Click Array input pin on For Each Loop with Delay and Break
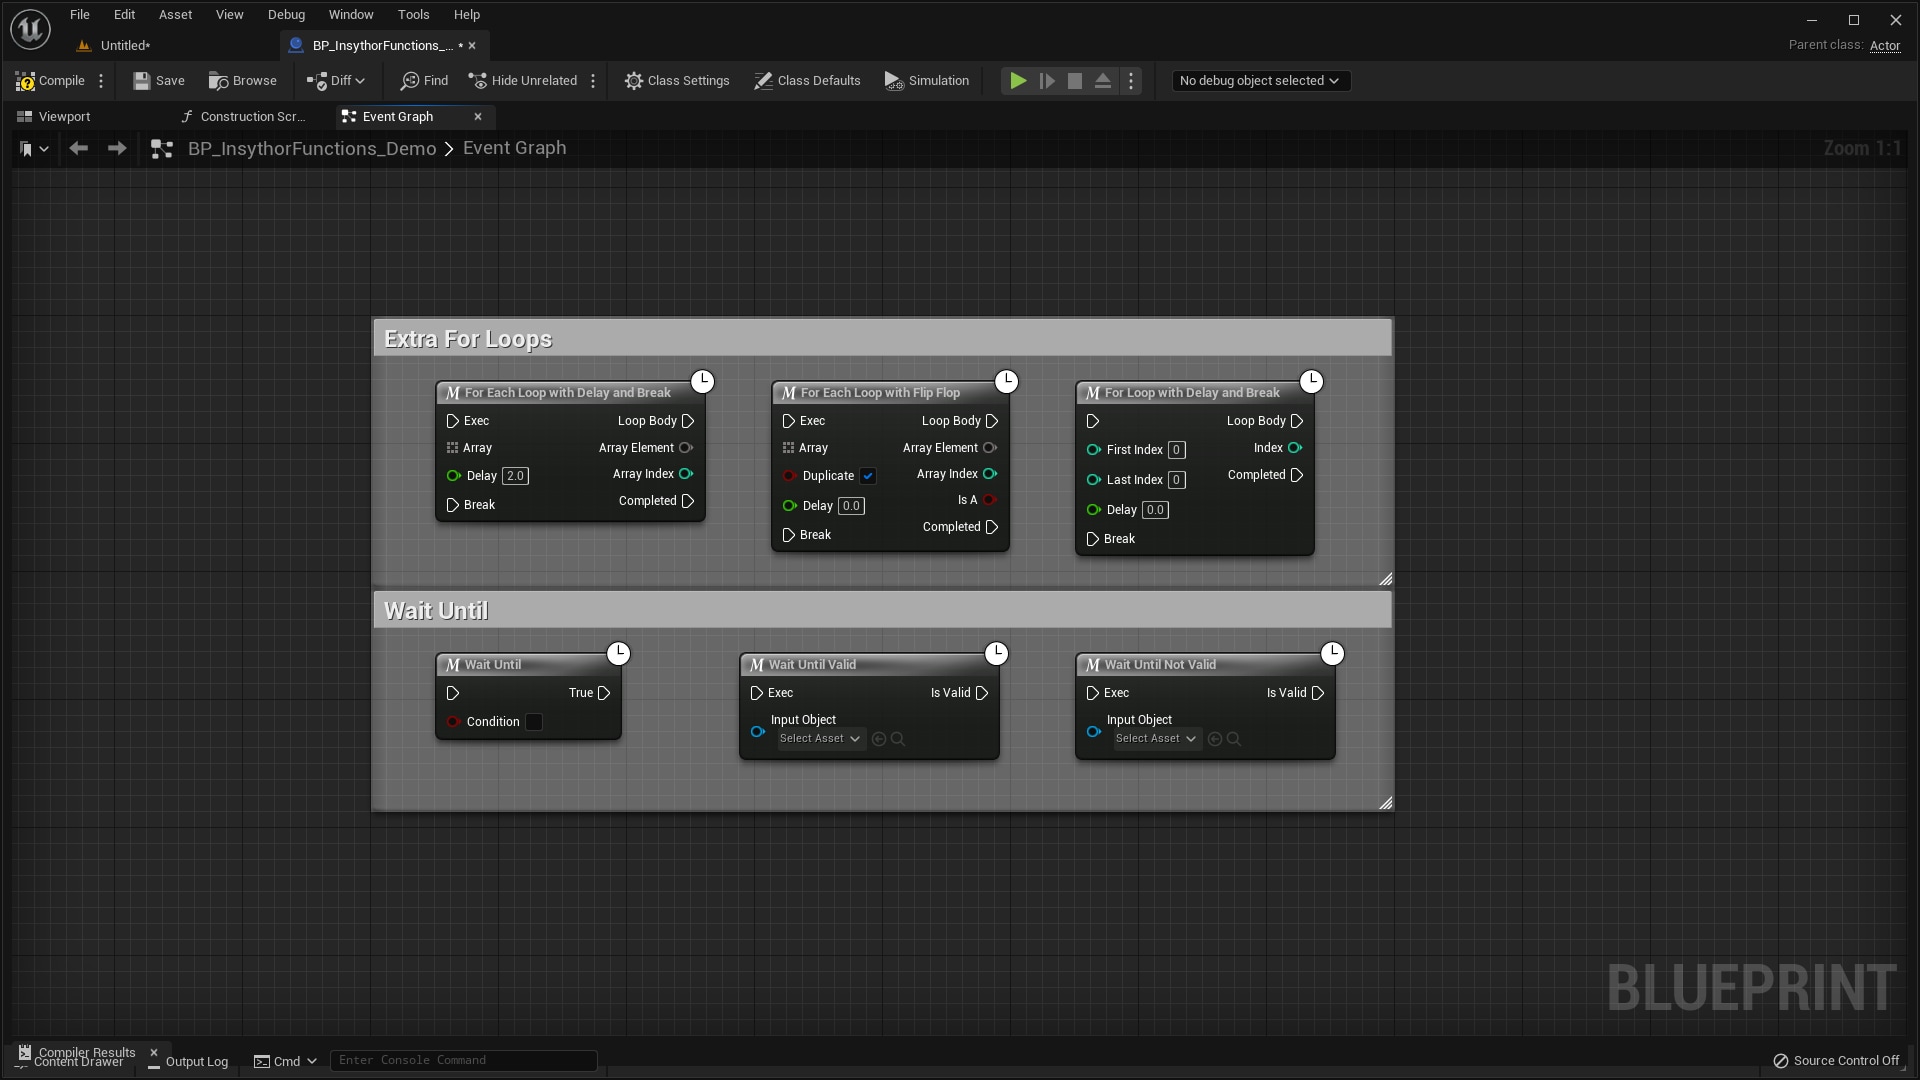This screenshot has height=1080, width=1920. pyautogui.click(x=452, y=448)
